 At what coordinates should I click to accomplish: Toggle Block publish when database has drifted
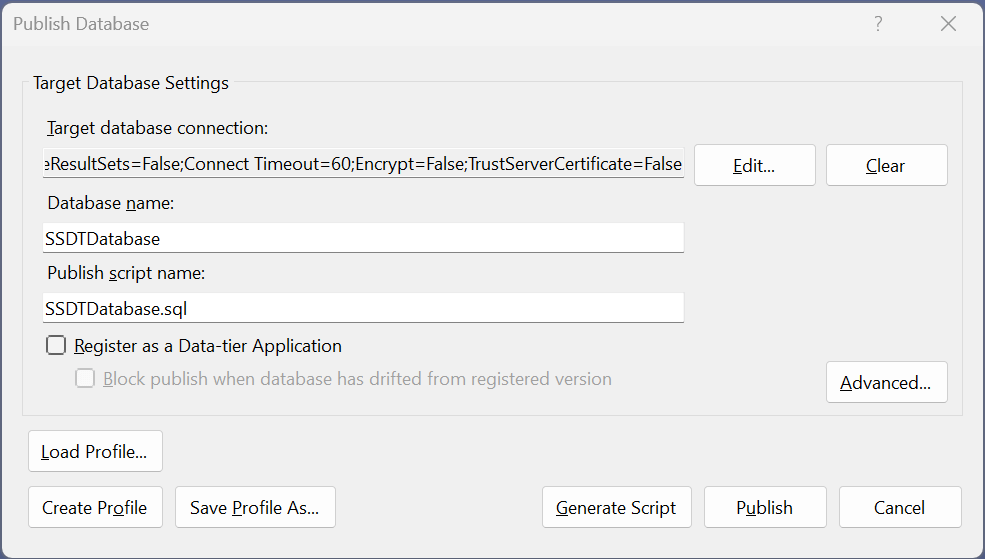(x=86, y=379)
